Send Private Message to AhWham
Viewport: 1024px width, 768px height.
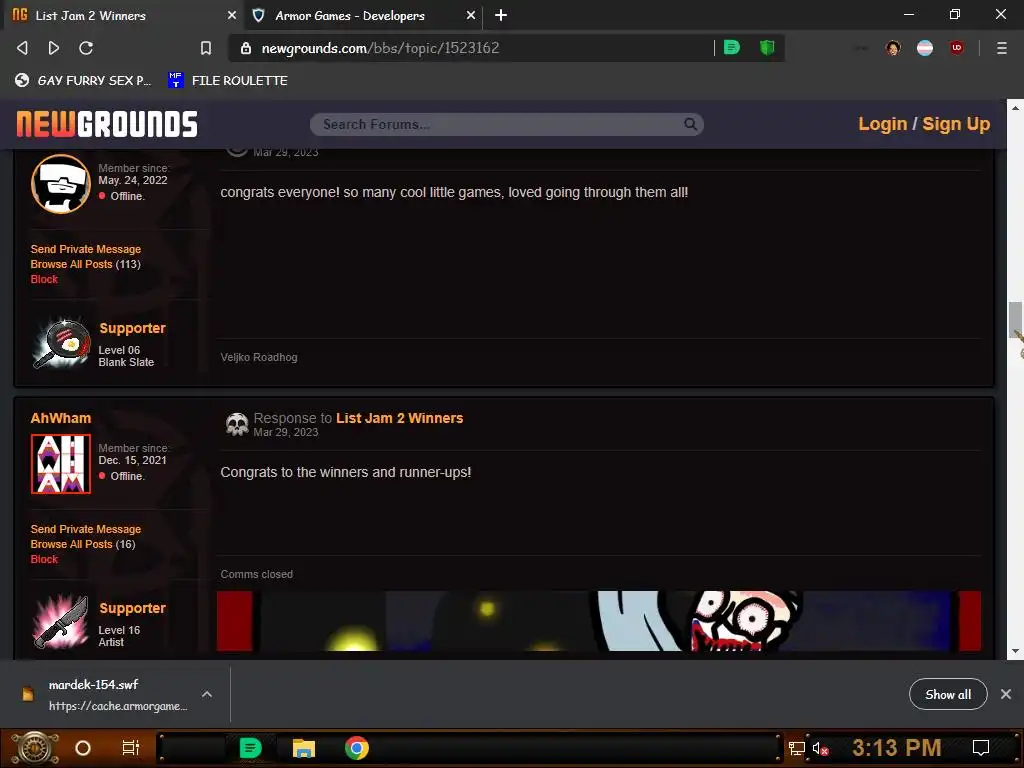coord(86,529)
